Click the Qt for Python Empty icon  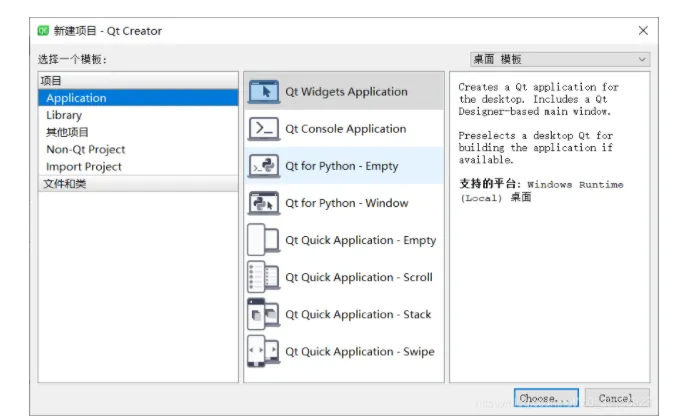[x=263, y=166]
